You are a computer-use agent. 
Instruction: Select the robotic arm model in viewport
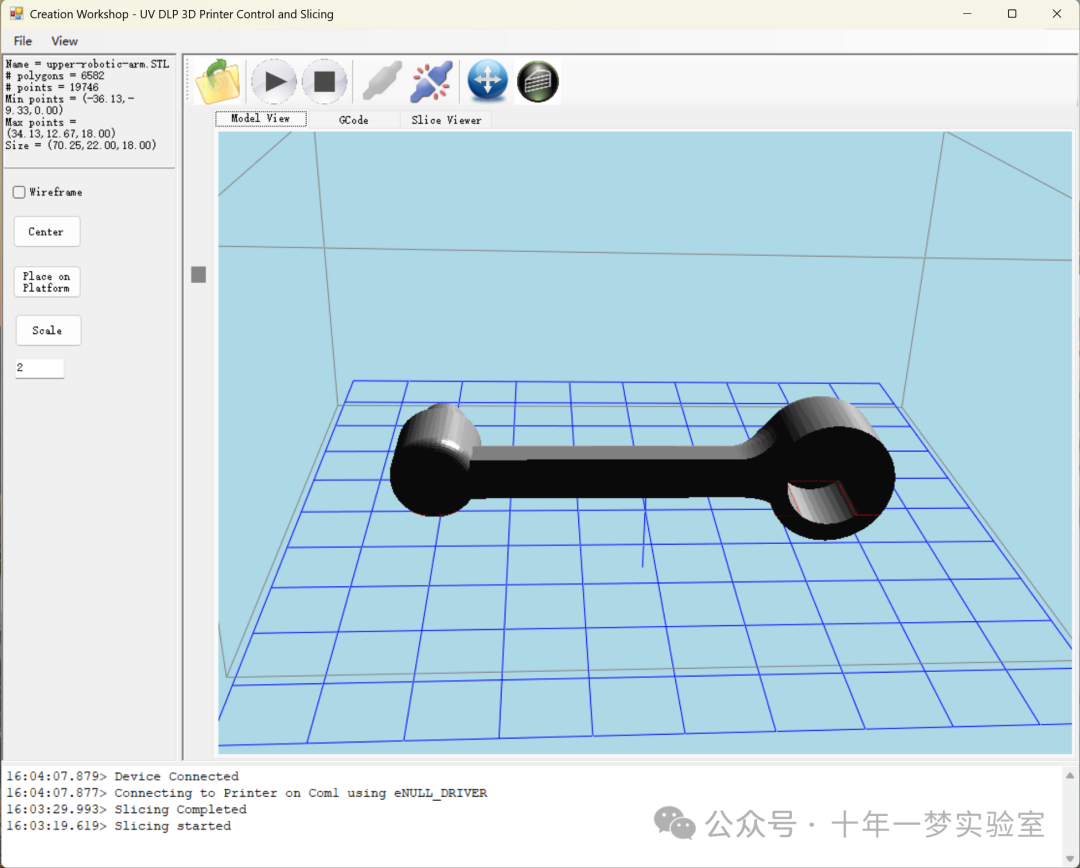pyautogui.click(x=642, y=468)
